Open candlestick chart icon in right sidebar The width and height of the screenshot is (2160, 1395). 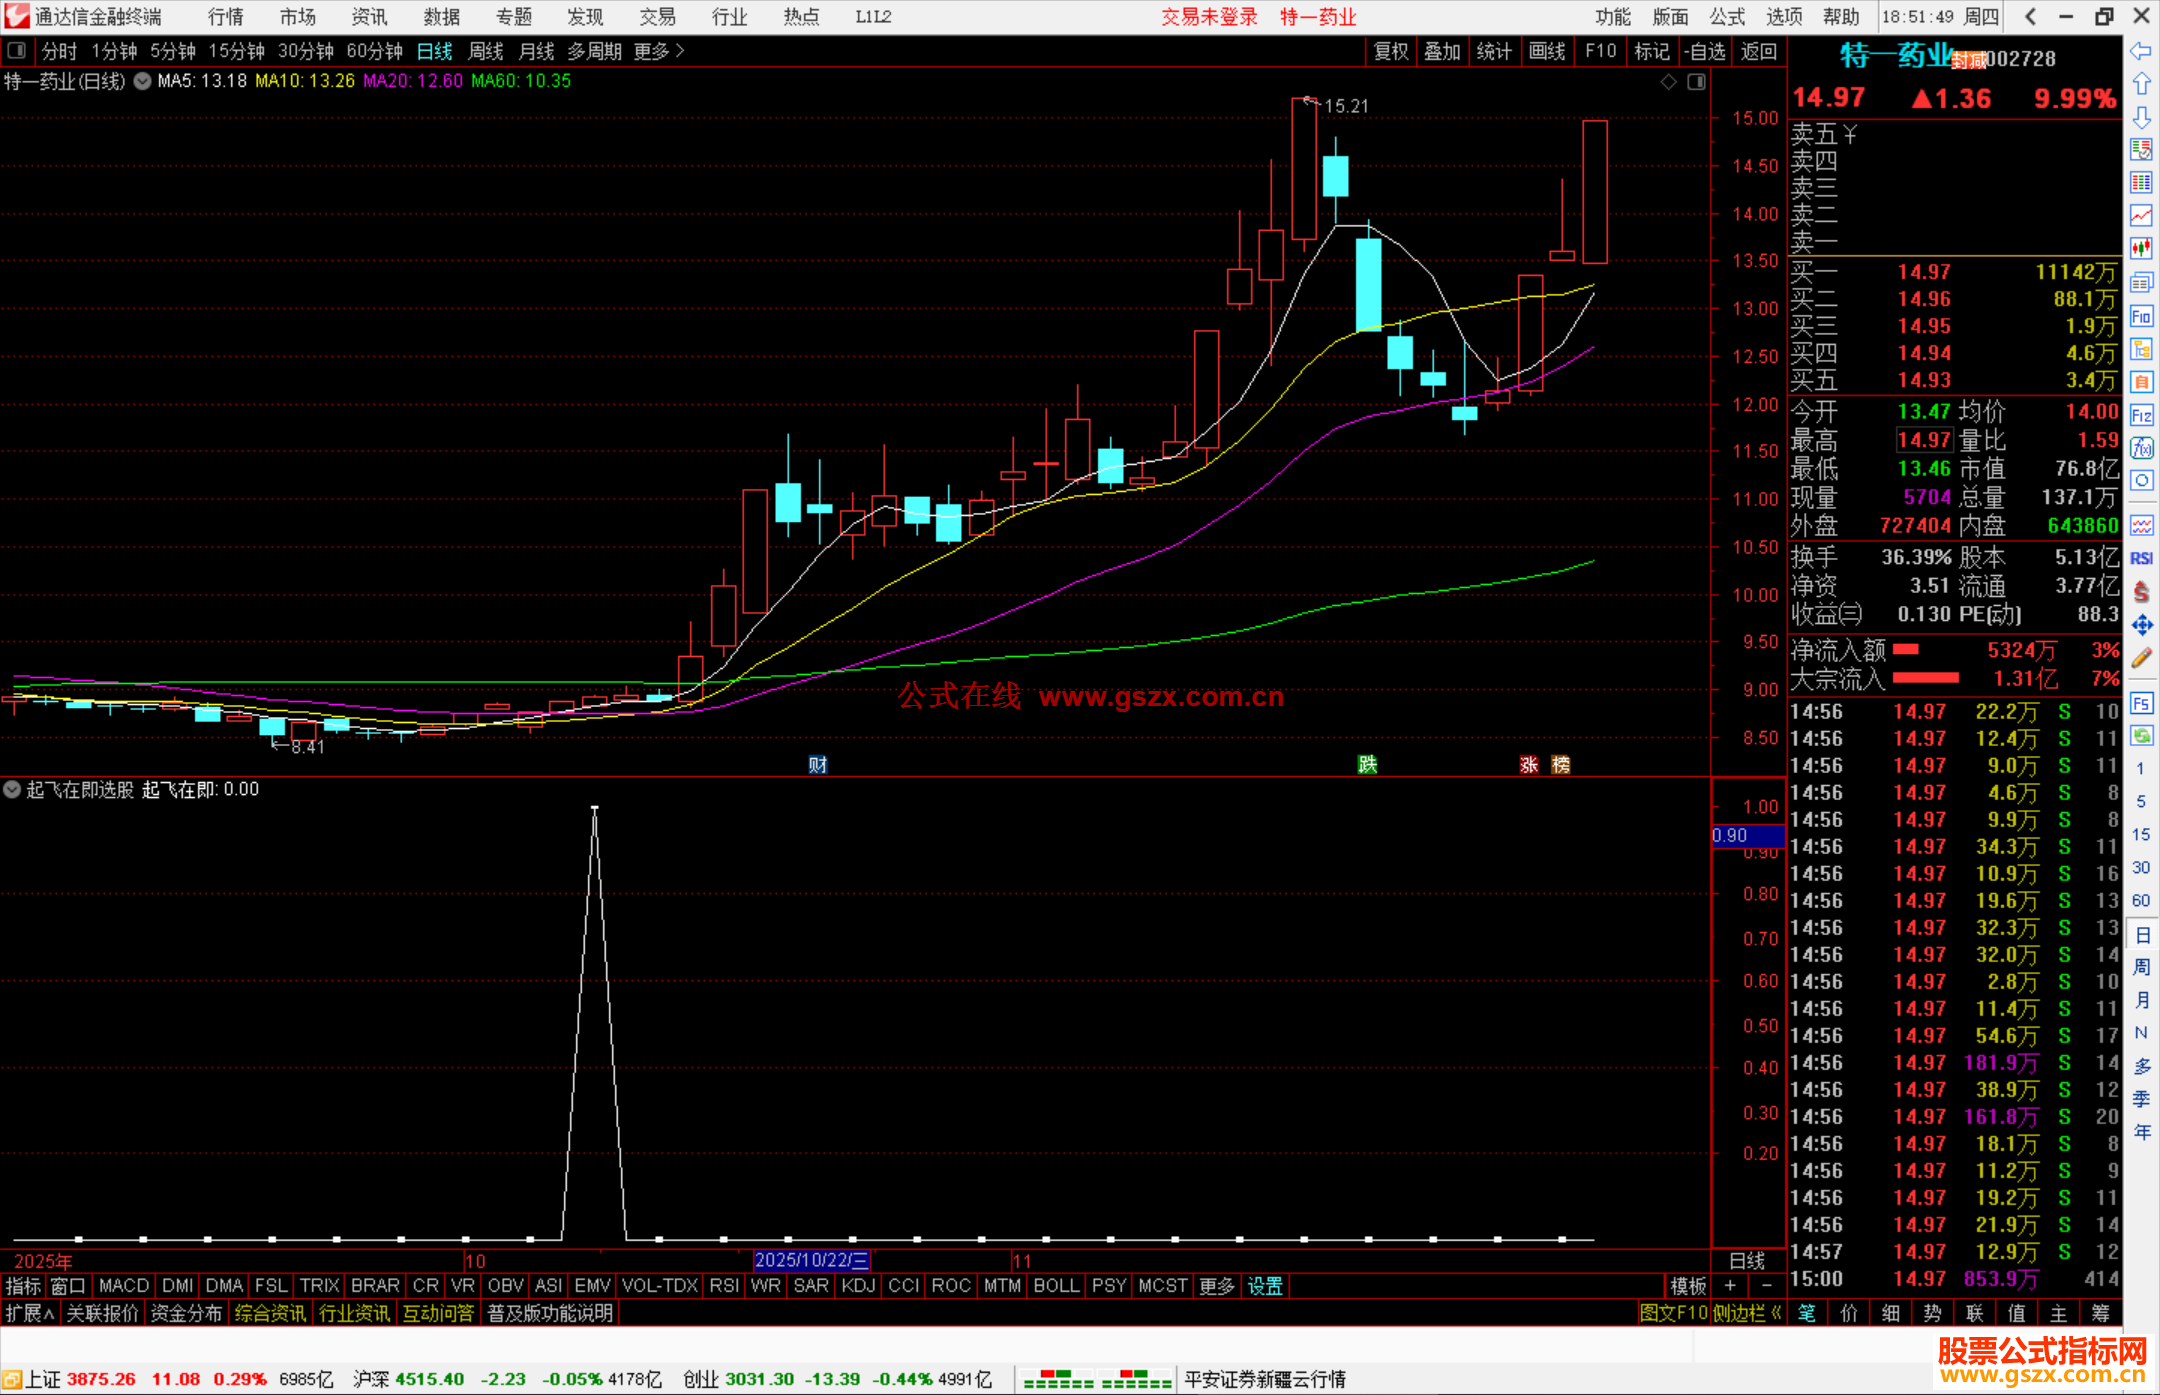pyautogui.click(x=2141, y=248)
